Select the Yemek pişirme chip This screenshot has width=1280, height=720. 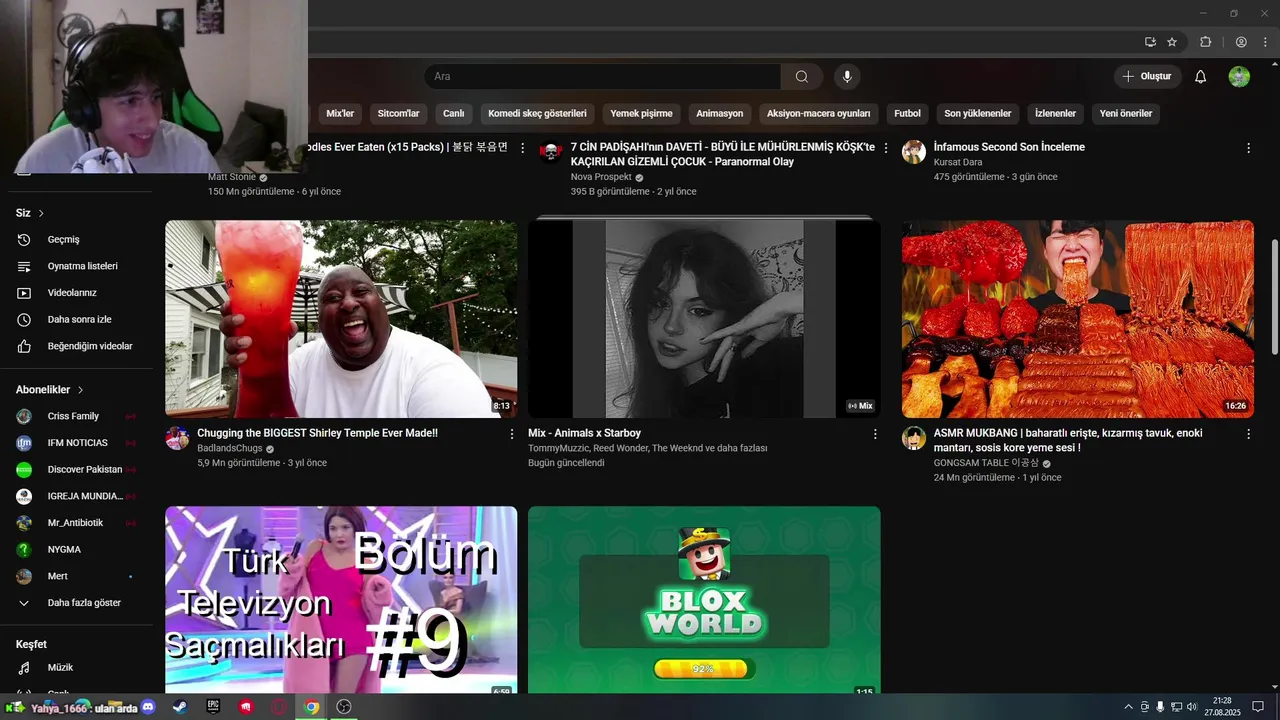pyautogui.click(x=641, y=113)
